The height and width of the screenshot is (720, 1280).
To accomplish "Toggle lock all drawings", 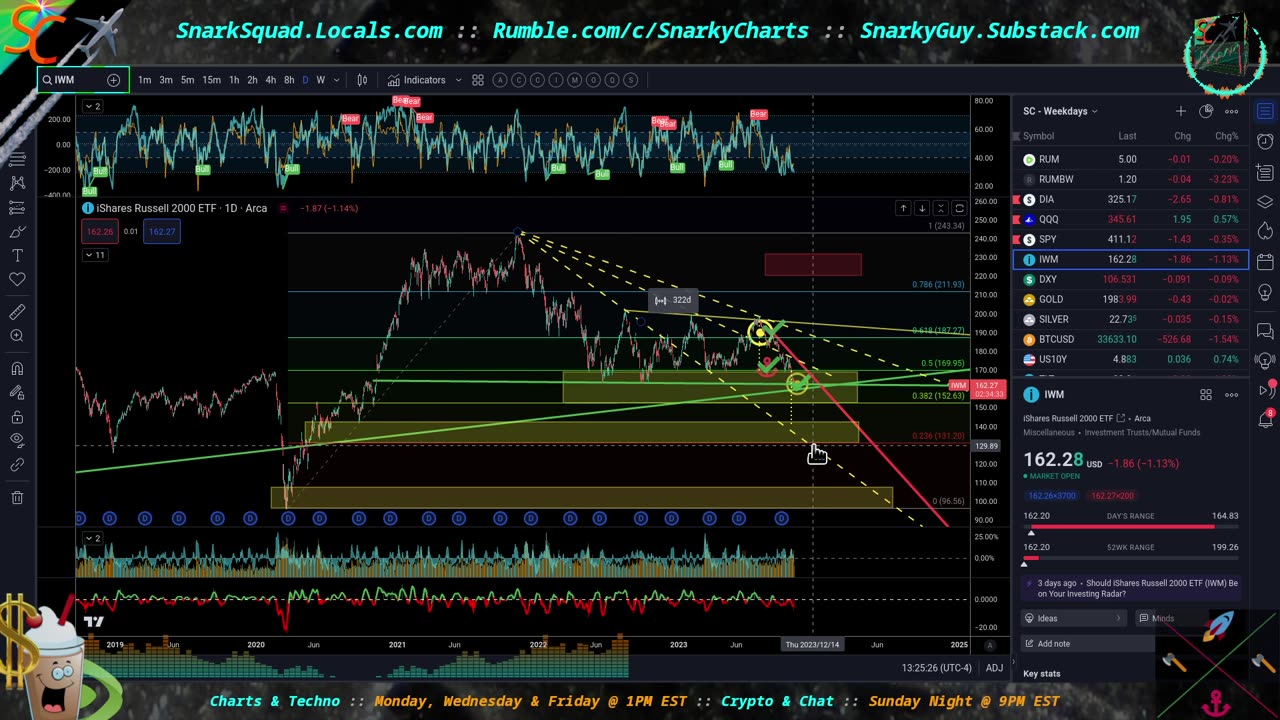I will click(x=17, y=416).
